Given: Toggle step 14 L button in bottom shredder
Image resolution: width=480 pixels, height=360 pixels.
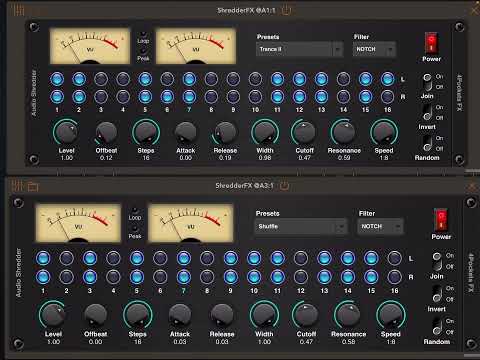Looking at the screenshot, I should coord(348,258).
